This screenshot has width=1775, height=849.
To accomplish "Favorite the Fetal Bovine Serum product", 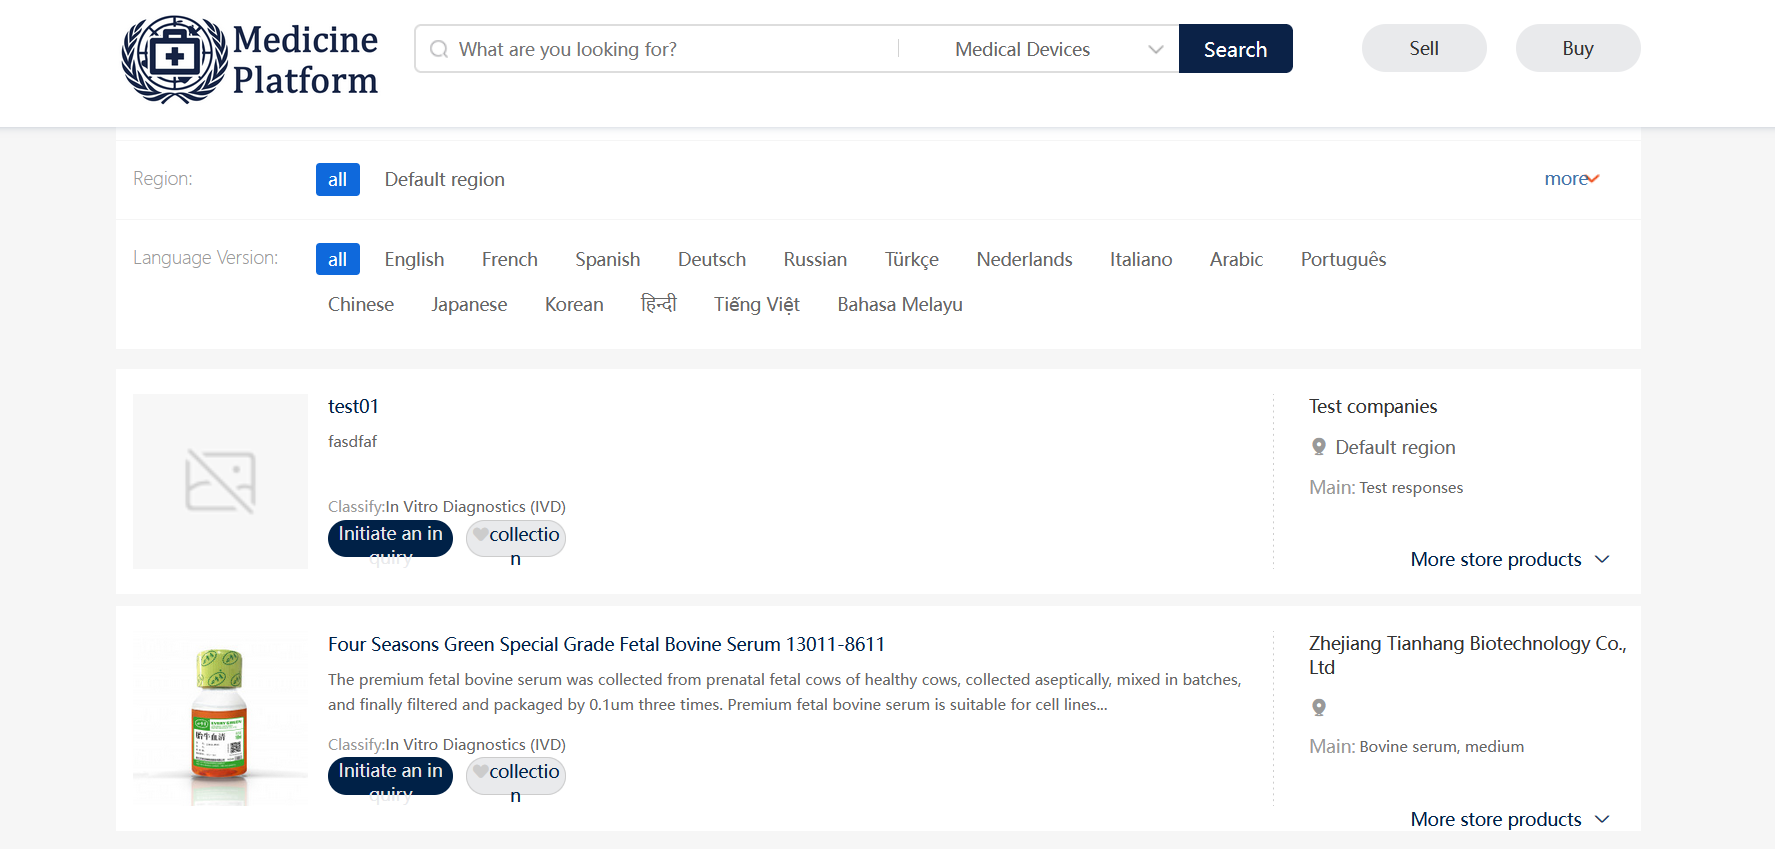I will pos(515,774).
